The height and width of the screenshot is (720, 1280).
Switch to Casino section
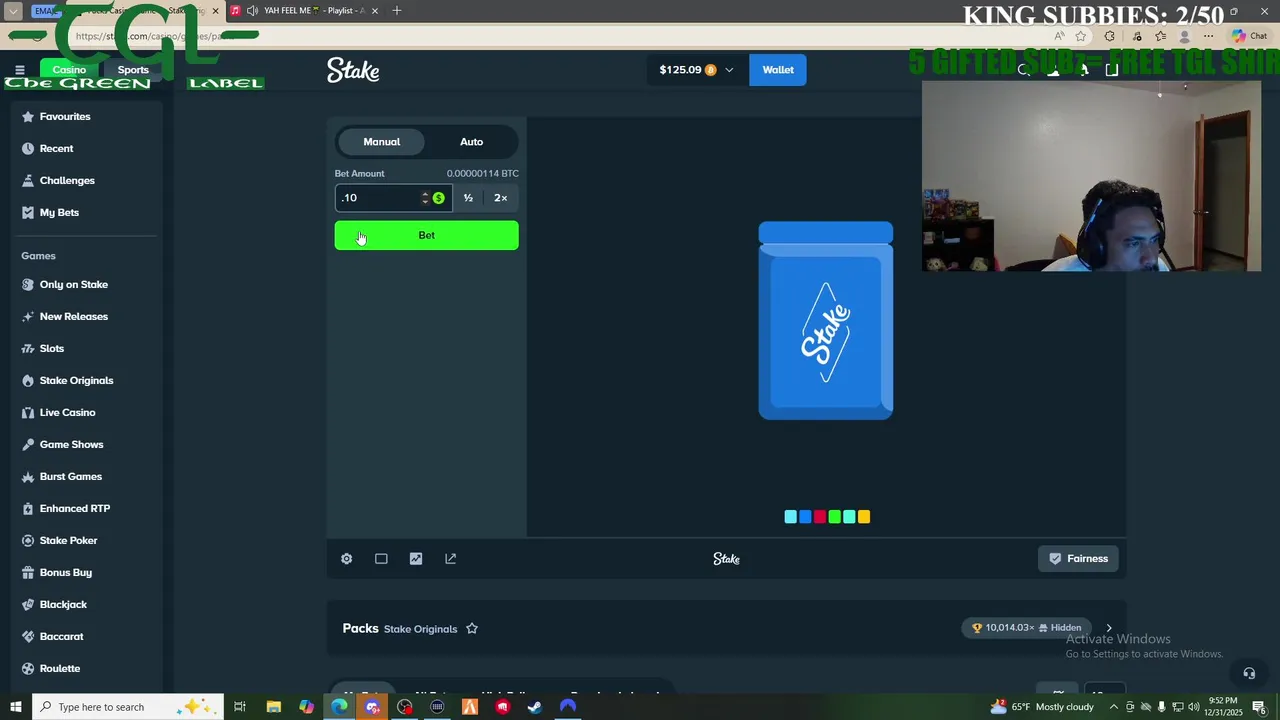69,70
